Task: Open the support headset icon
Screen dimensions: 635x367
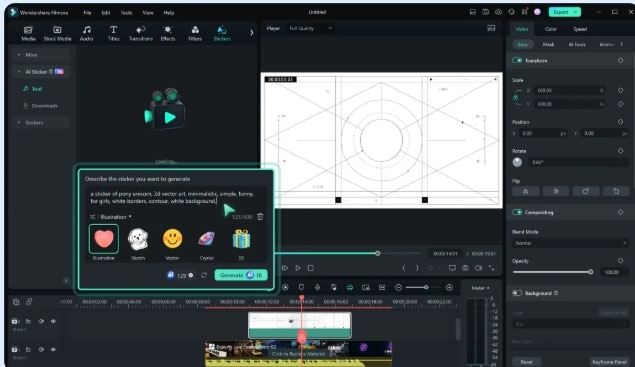Action: click(511, 12)
